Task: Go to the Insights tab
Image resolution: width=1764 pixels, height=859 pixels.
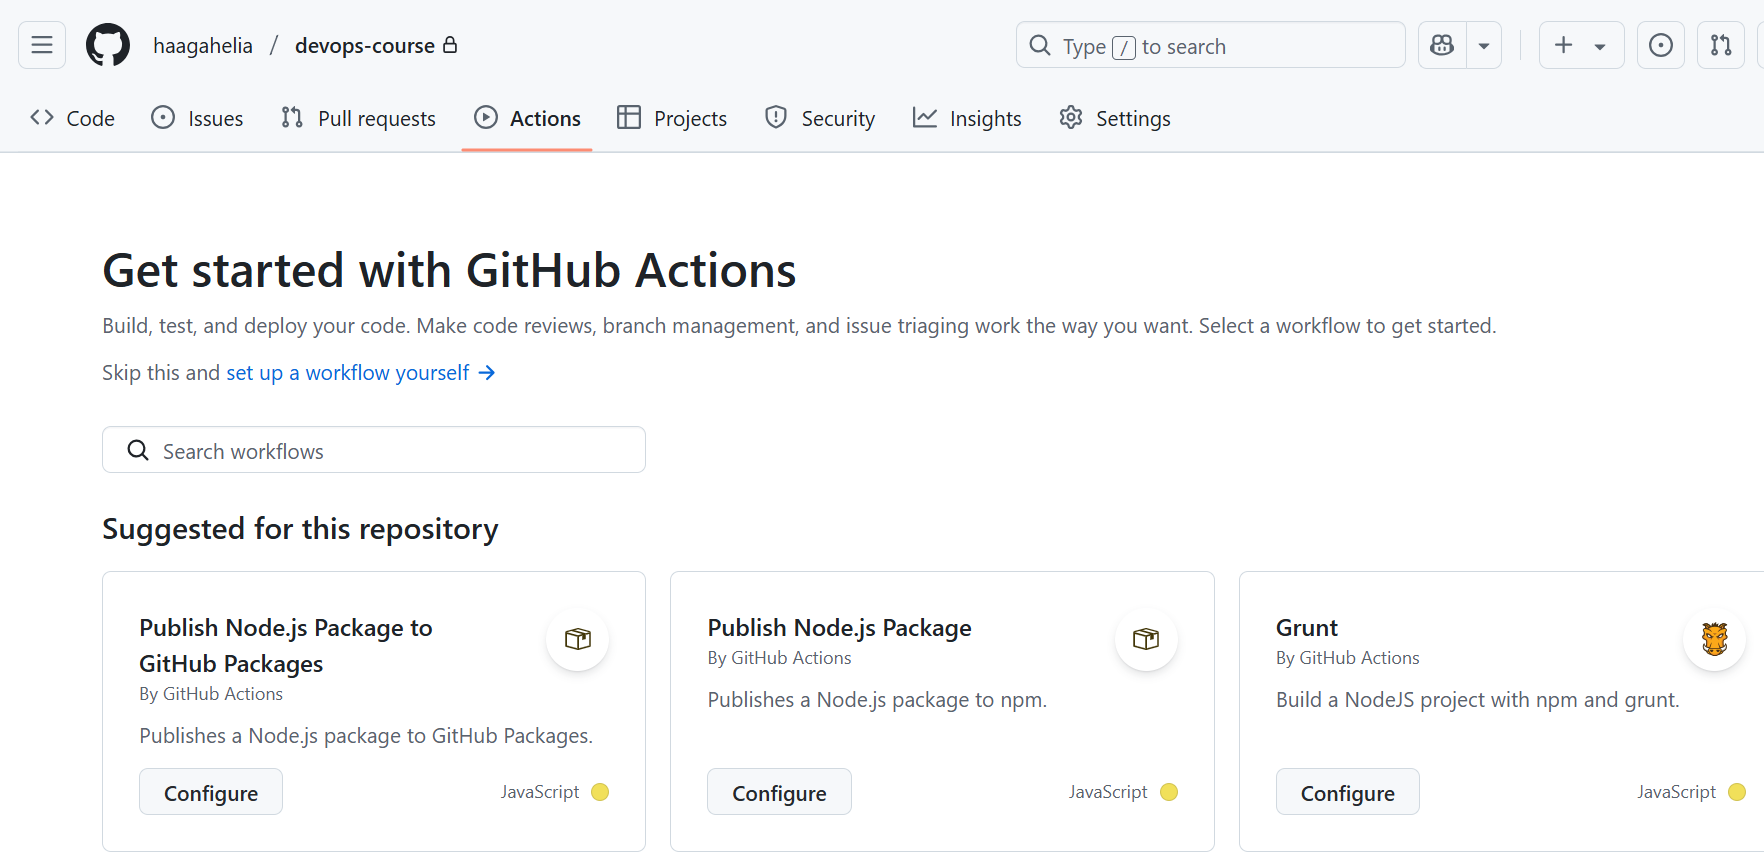Action: coord(967,118)
